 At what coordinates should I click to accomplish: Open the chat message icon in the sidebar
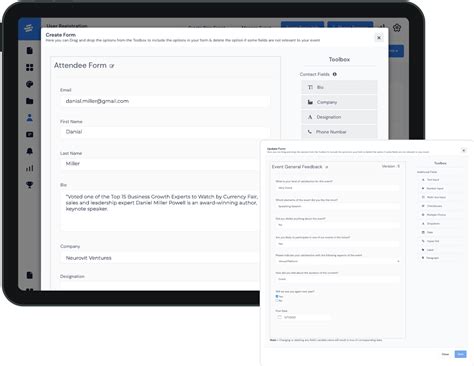[x=30, y=135]
